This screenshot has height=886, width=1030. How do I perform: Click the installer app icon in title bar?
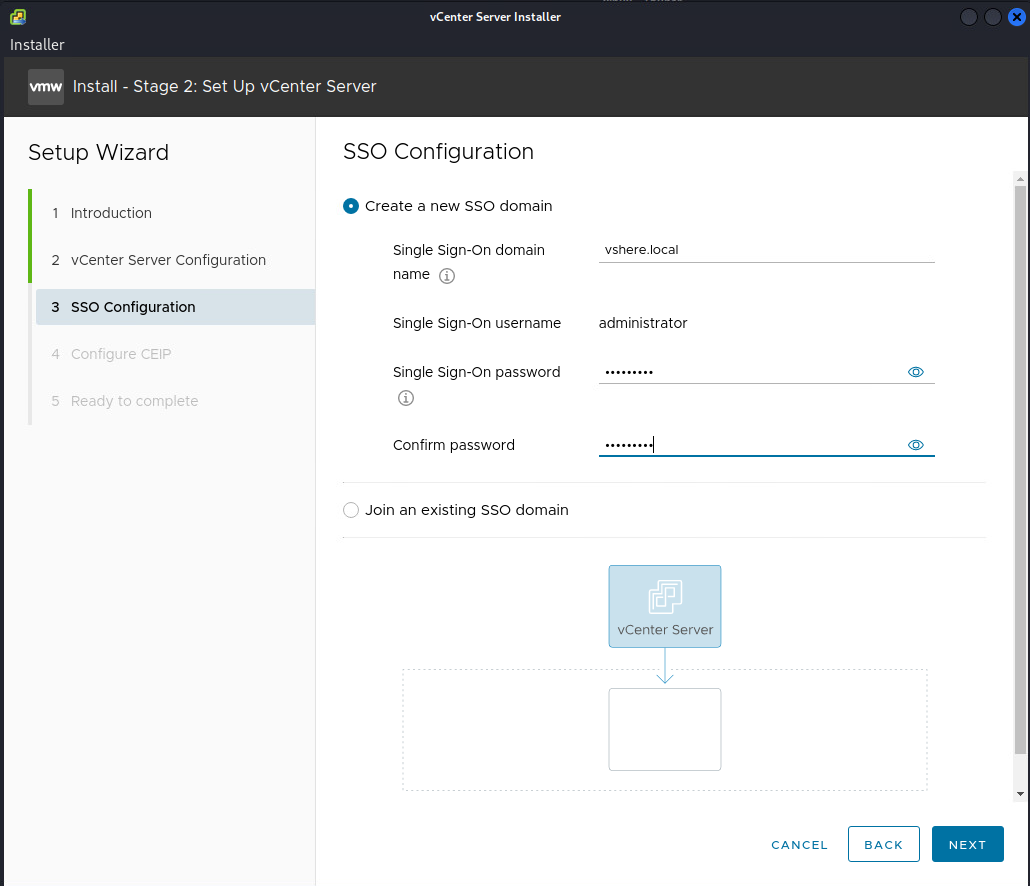[x=17, y=17]
